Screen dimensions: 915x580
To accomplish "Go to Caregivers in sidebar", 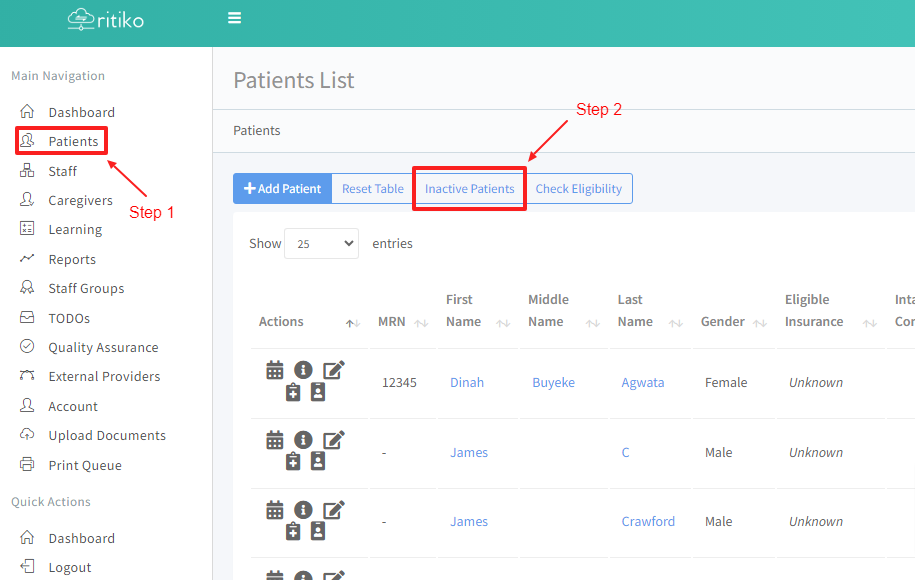I will pyautogui.click(x=80, y=200).
